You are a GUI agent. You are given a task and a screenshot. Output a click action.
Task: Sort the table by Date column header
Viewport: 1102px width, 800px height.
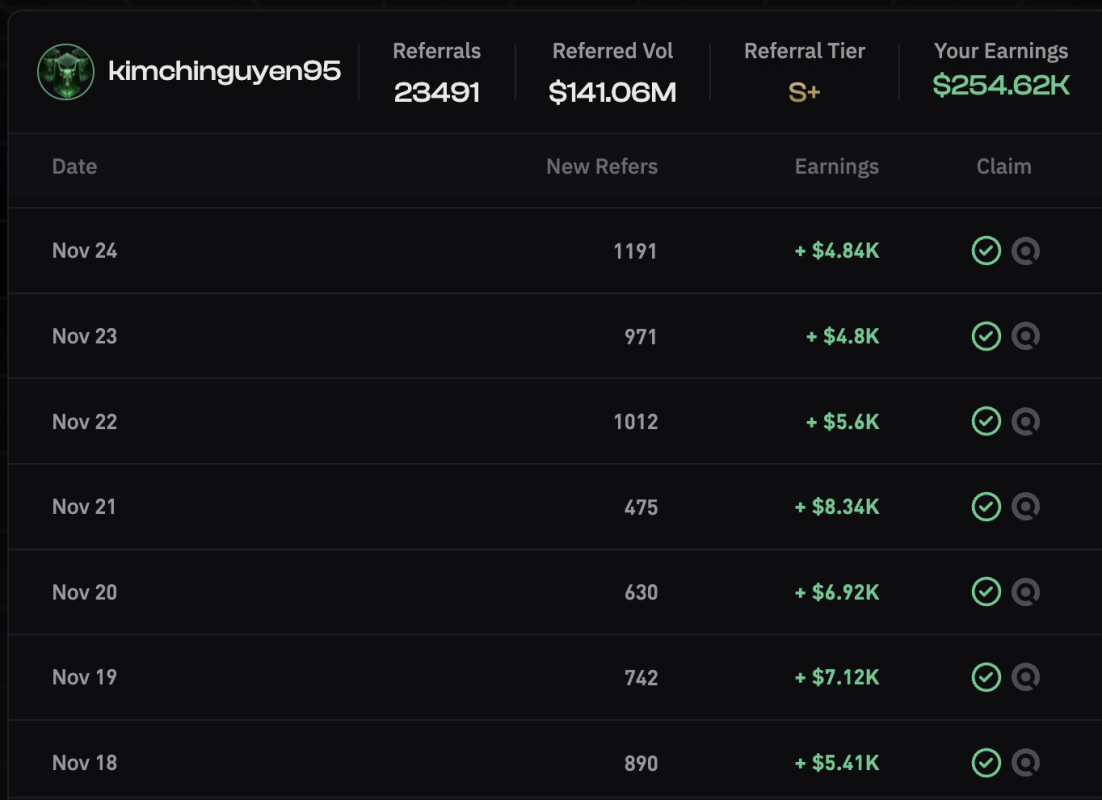coord(75,167)
